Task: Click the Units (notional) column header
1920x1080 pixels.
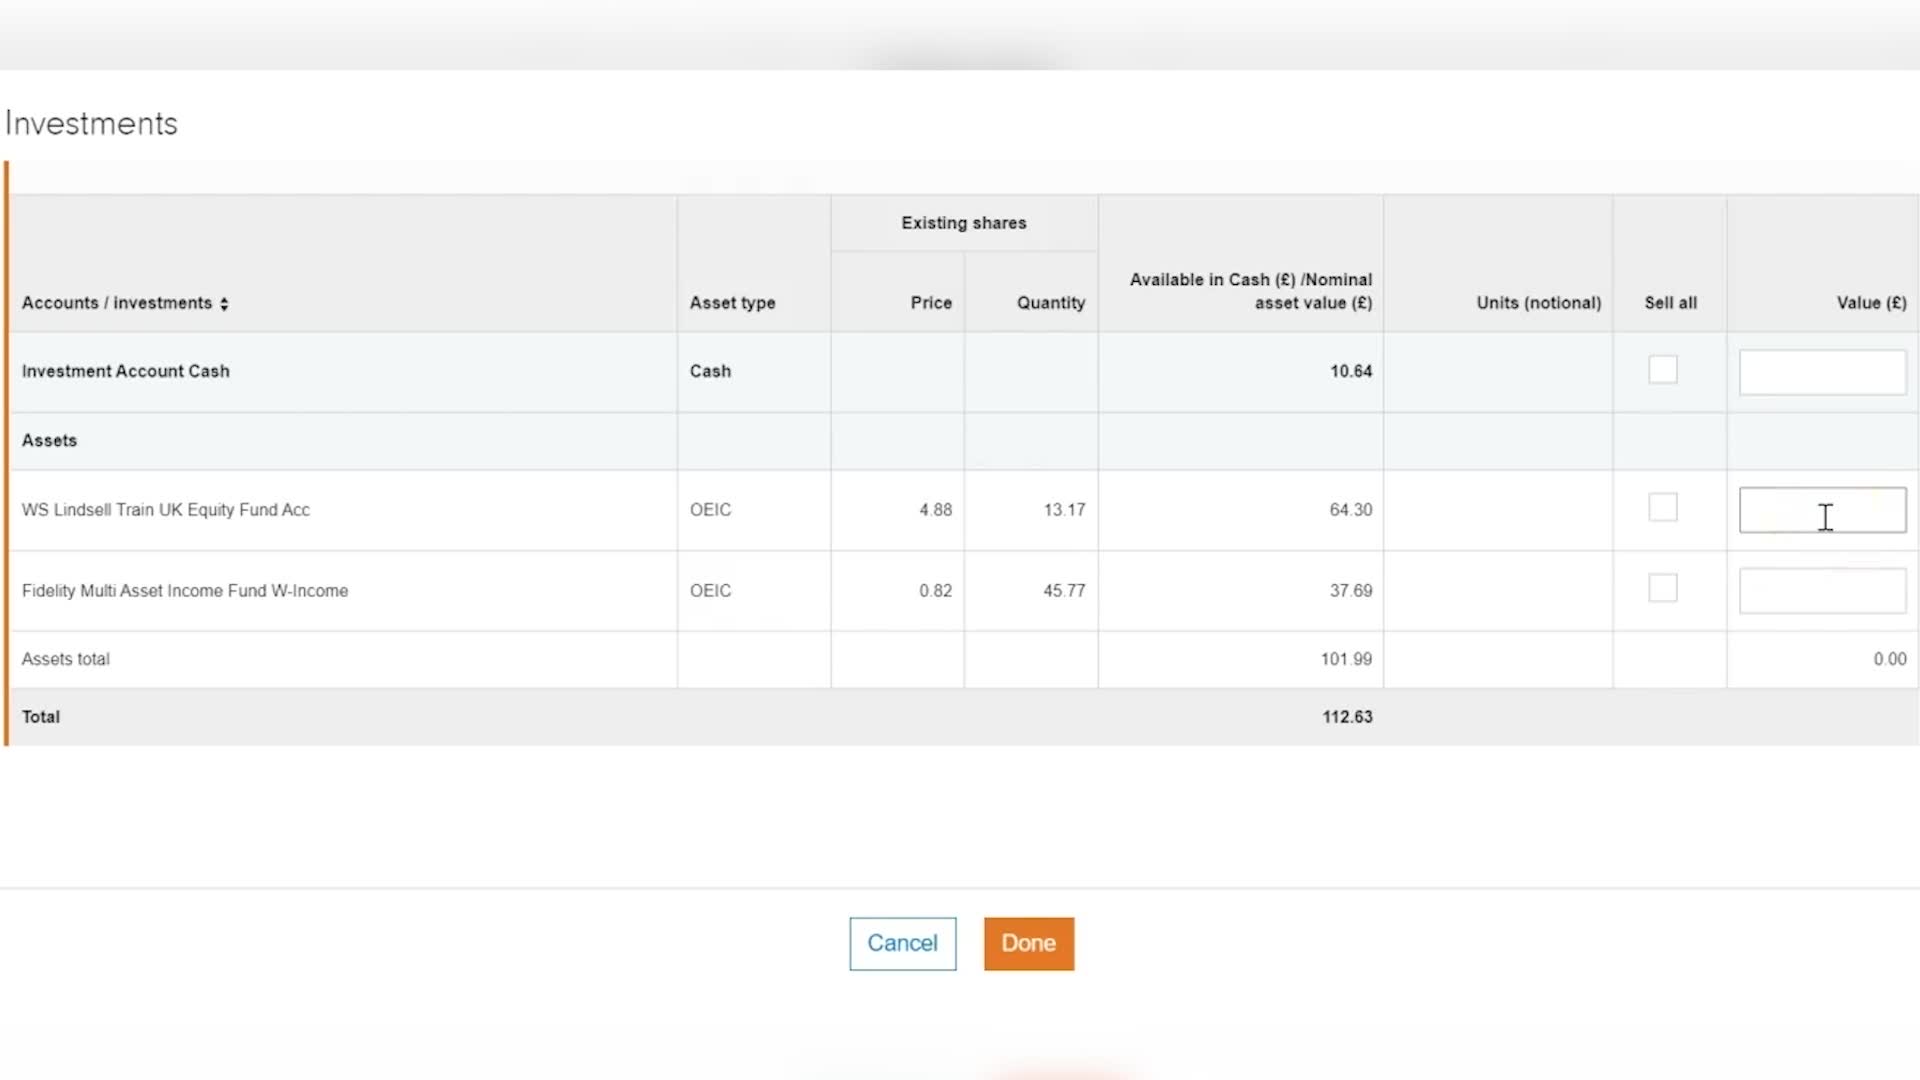Action: (x=1538, y=303)
